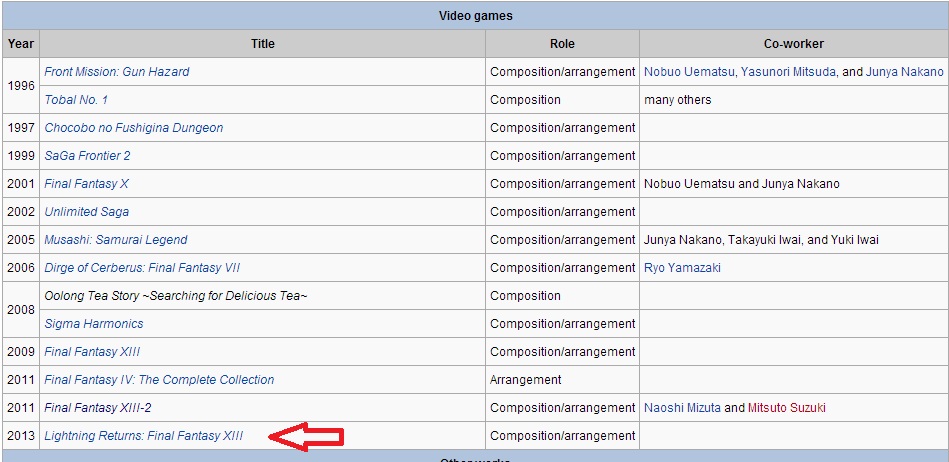The image size is (949, 462).
Task: Click the 2008 year cell
Action: pos(21,310)
